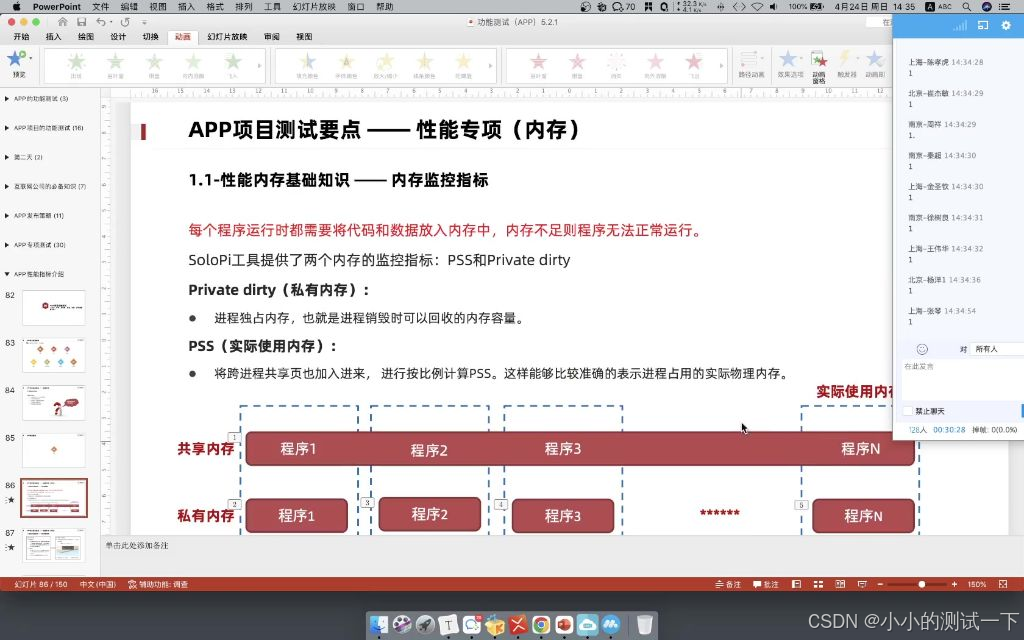Image resolution: width=1024 pixels, height=640 pixels.
Task: Select slide 84 thumbnail in the sidebar
Action: click(x=54, y=403)
